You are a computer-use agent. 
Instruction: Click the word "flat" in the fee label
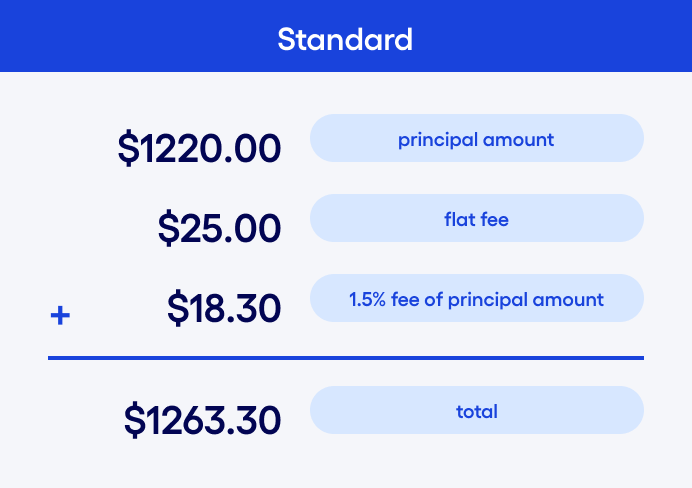[x=458, y=219]
